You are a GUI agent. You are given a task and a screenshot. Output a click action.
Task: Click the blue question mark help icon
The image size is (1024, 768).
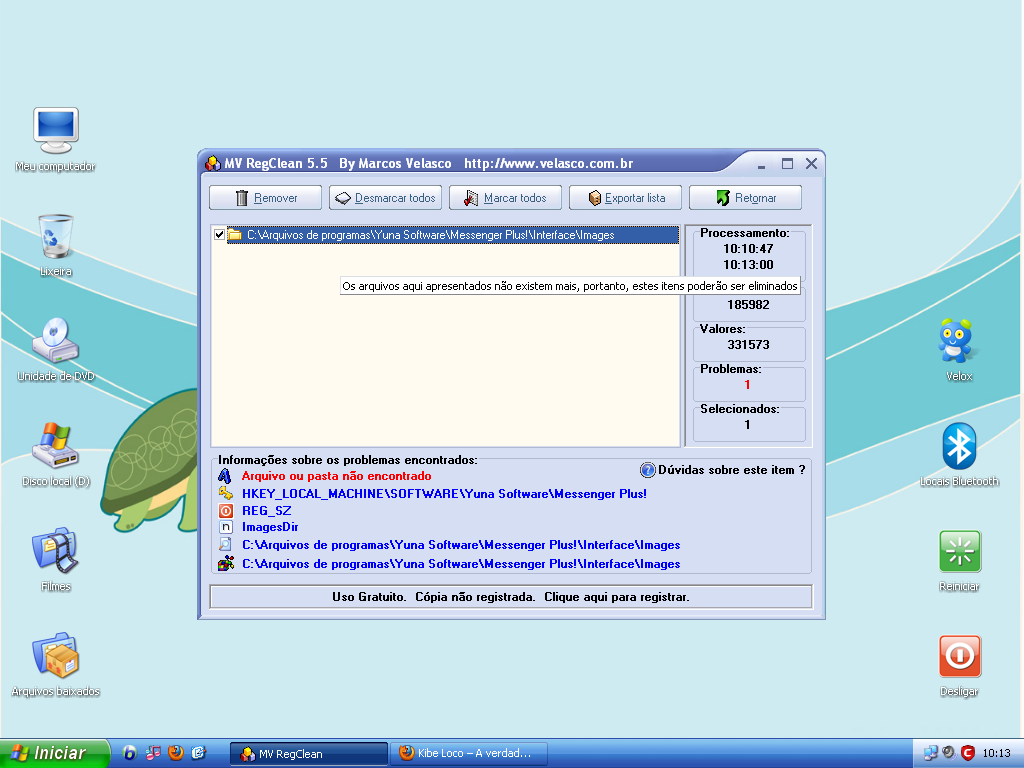[647, 470]
